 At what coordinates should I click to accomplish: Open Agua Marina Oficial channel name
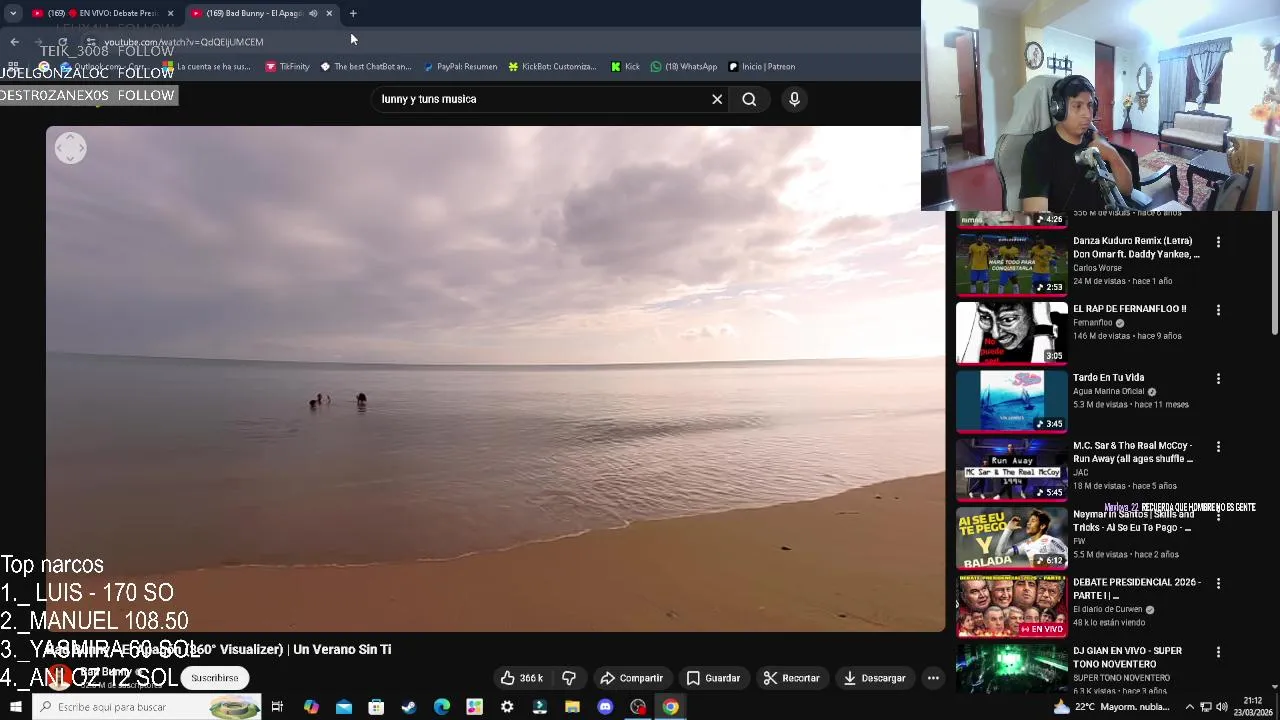[x=1108, y=391]
